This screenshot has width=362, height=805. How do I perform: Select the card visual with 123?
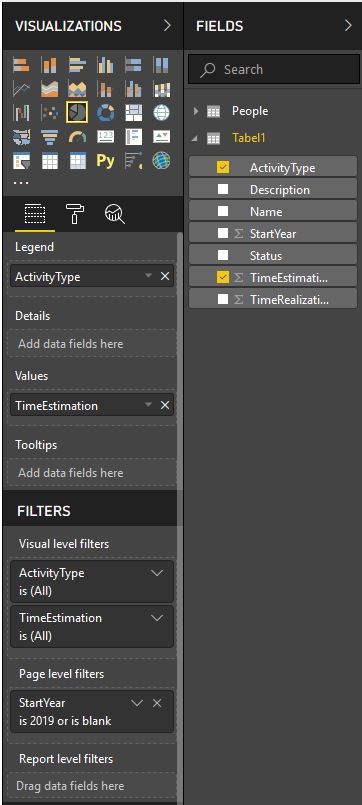(x=105, y=137)
